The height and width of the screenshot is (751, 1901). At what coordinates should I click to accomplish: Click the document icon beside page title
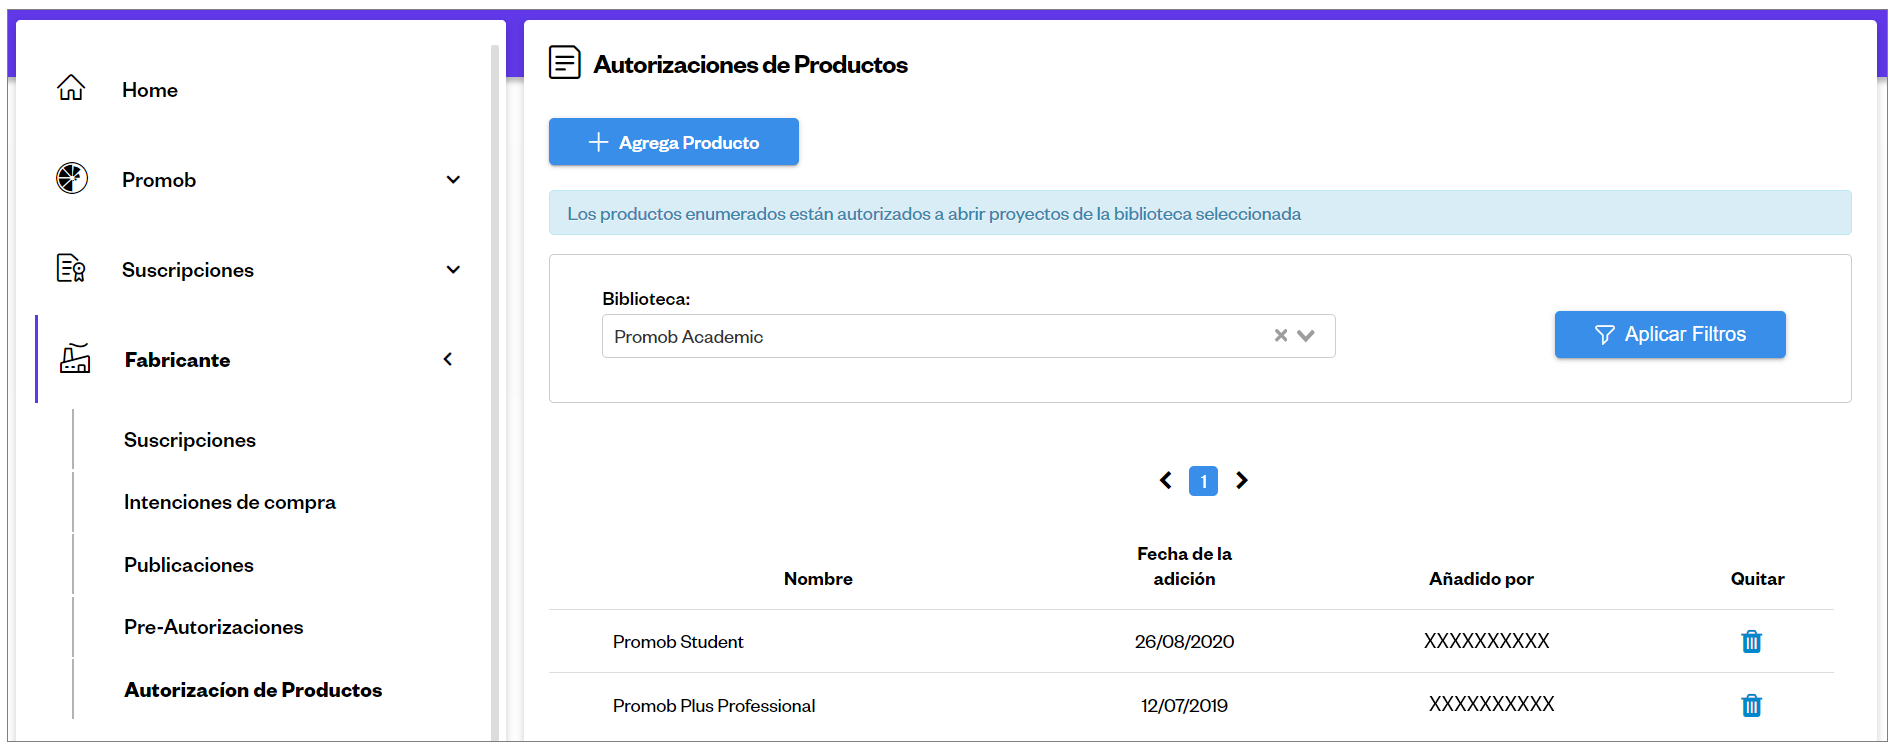565,63
